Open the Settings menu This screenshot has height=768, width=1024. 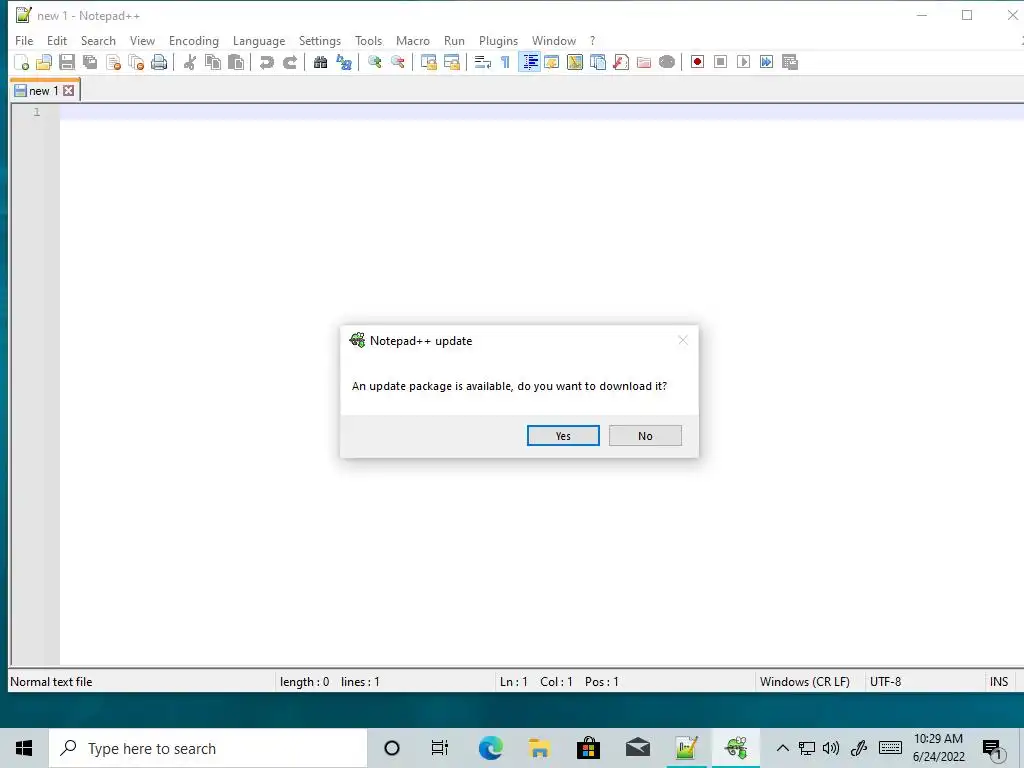[x=319, y=40]
